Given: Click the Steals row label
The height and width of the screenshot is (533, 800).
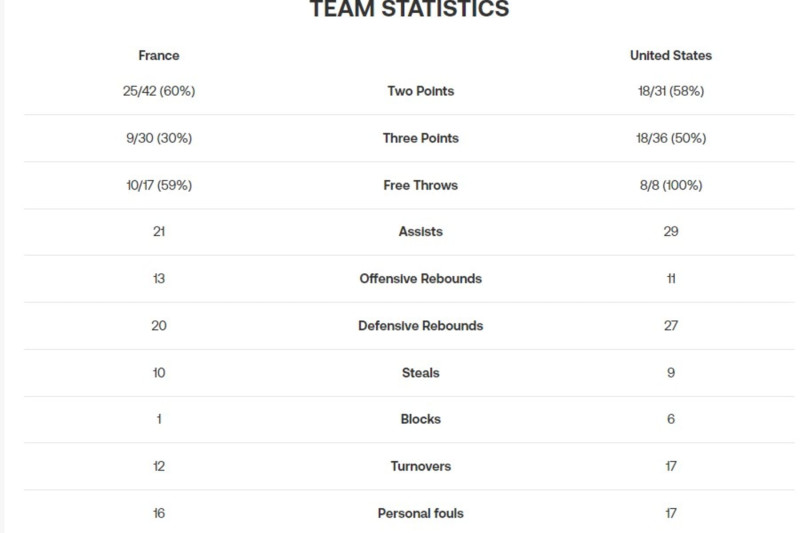Looking at the screenshot, I should click(x=420, y=373).
